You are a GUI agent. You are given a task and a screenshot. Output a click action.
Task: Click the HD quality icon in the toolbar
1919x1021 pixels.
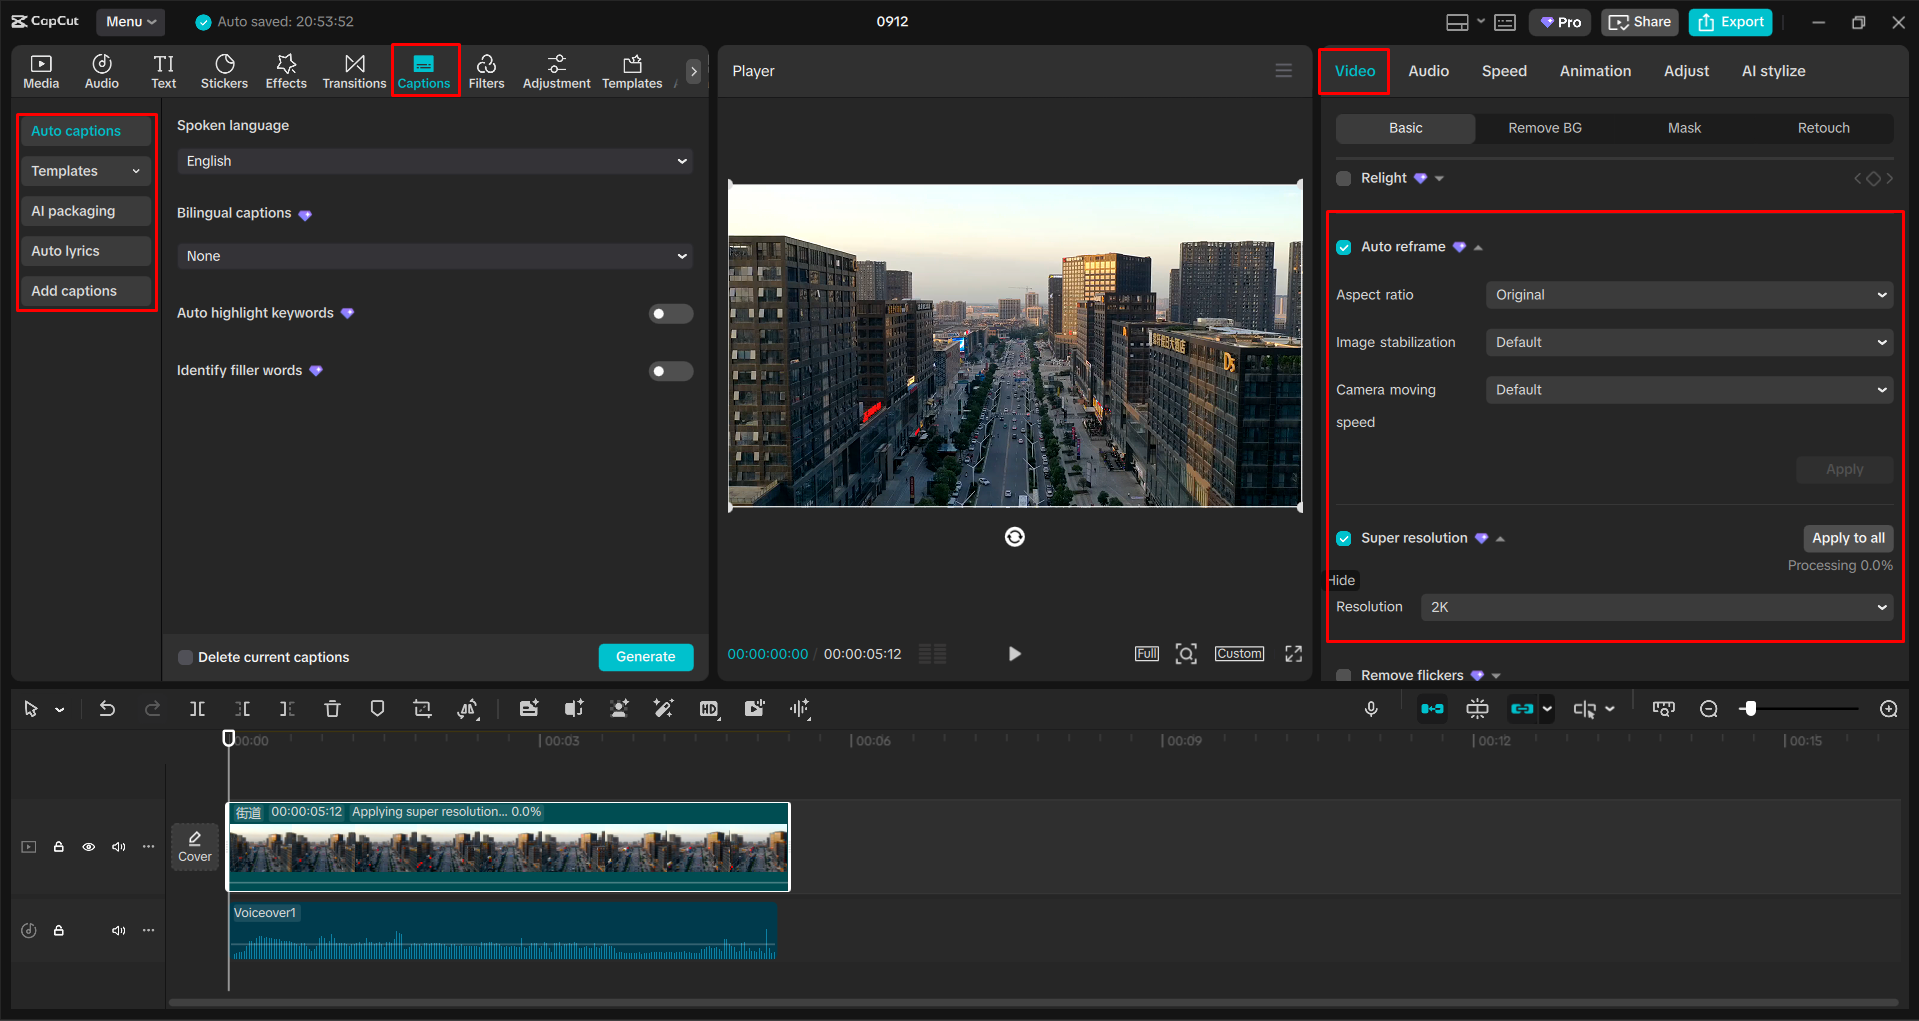[x=710, y=708]
